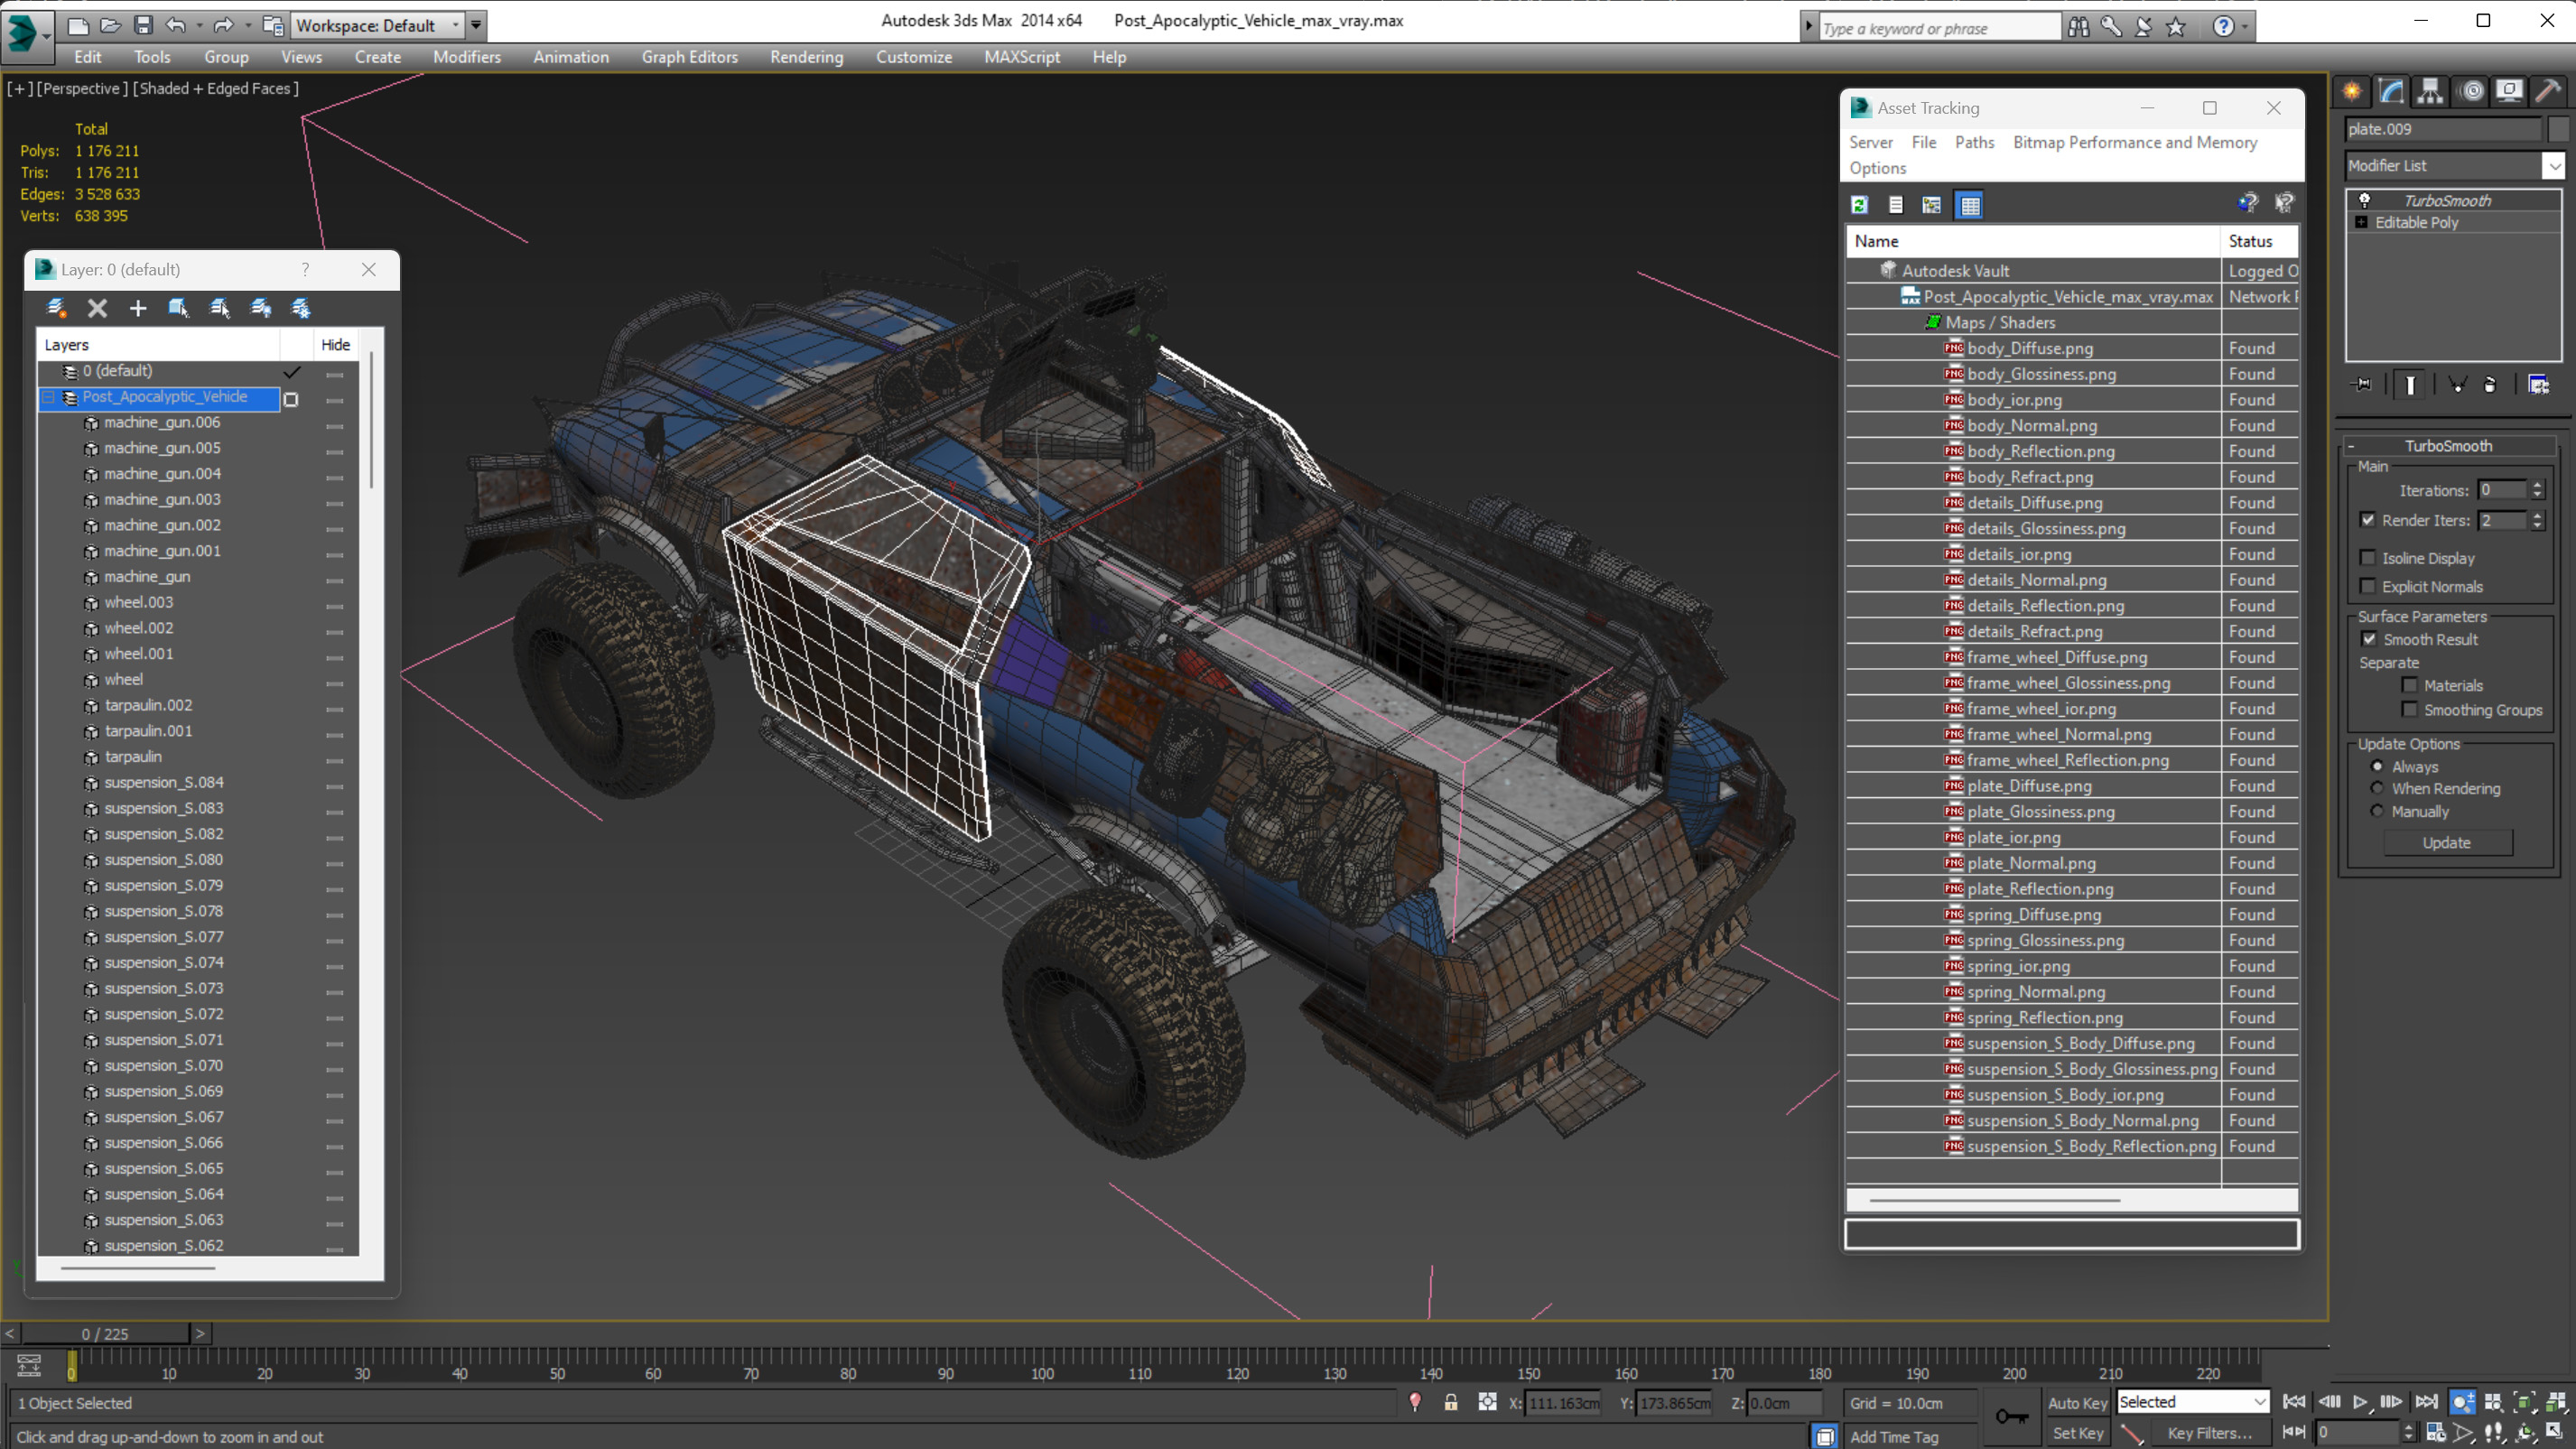The width and height of the screenshot is (2576, 1449).
Task: Open the Motion command panel tab
Action: click(2472, 92)
